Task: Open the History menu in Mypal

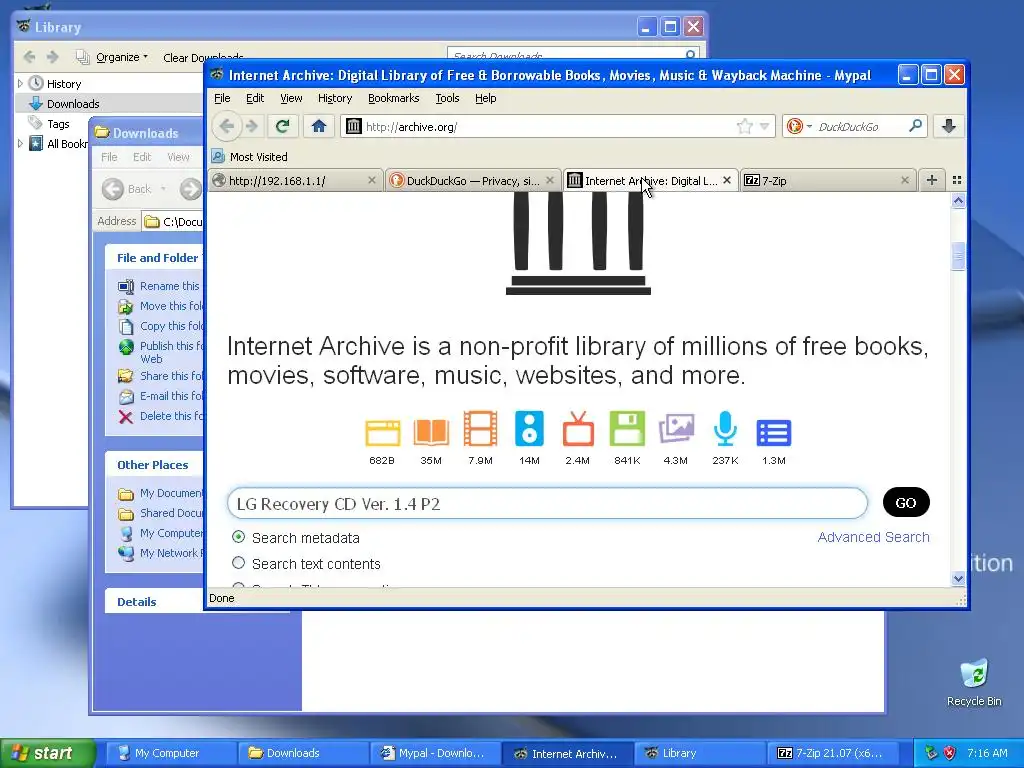Action: pos(335,98)
